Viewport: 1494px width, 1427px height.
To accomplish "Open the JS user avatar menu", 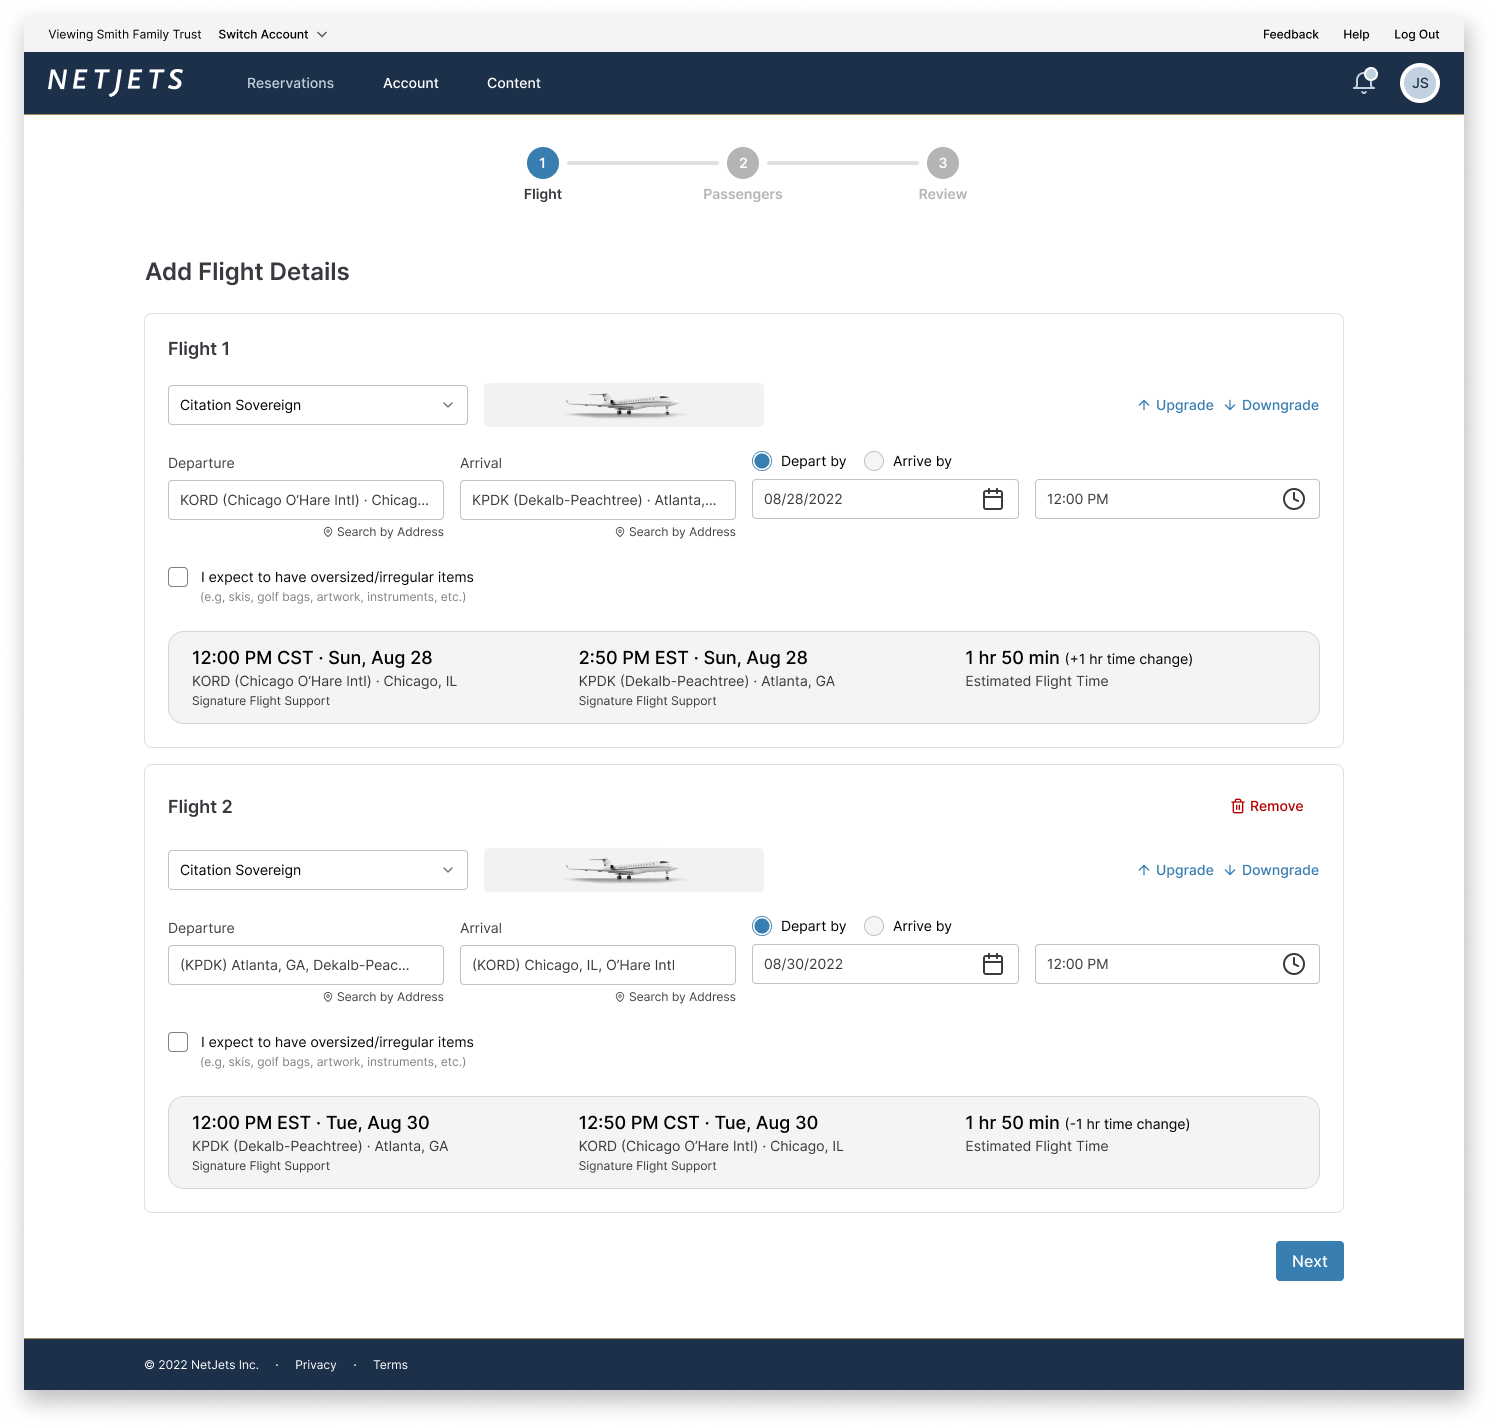I will 1419,83.
